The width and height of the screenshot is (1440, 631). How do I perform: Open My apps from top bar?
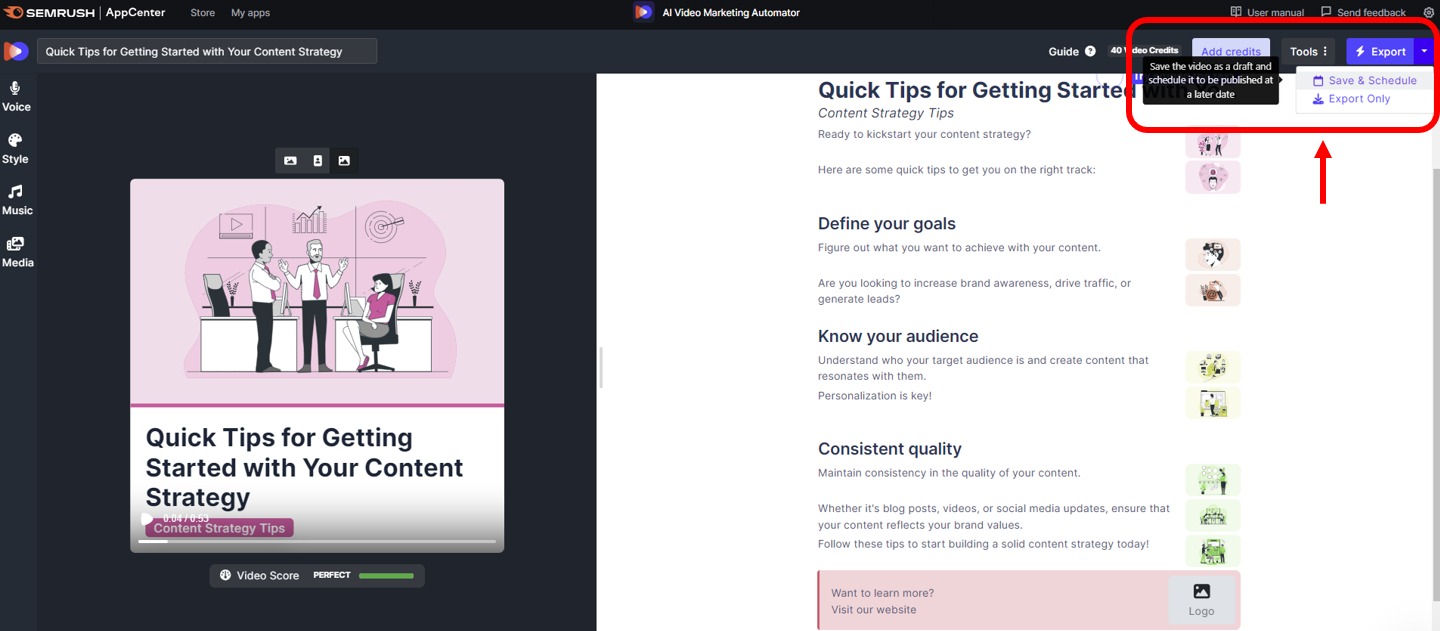249,12
